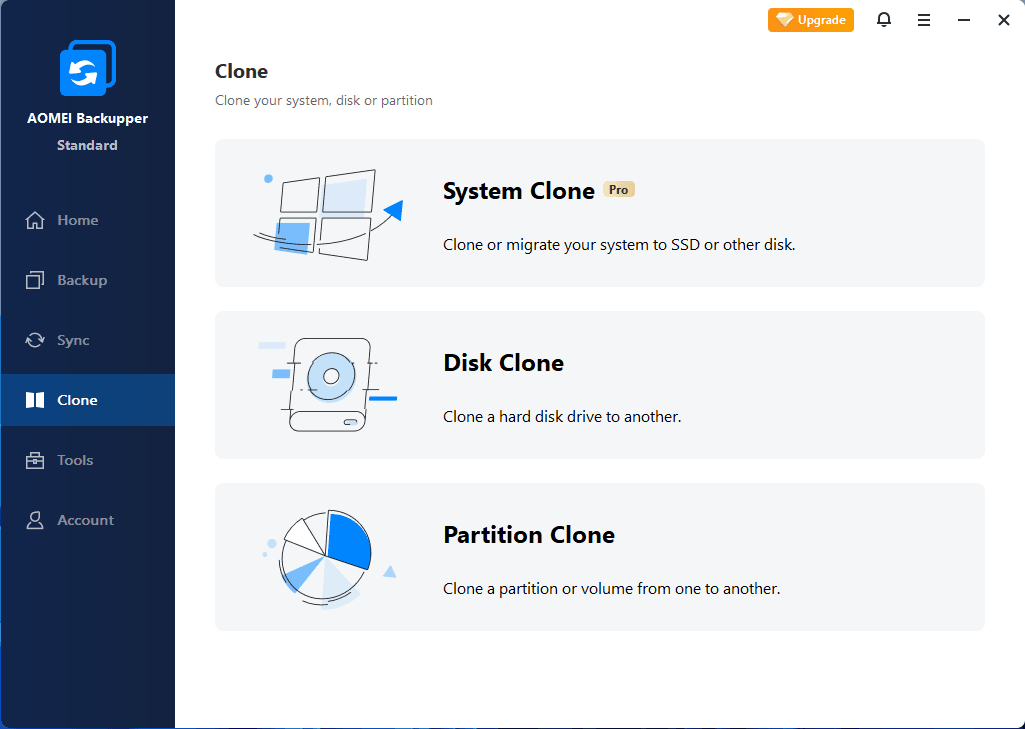Minimize the AOMEI Backupper window
This screenshot has height=729, width=1025.
pyautogui.click(x=964, y=20)
